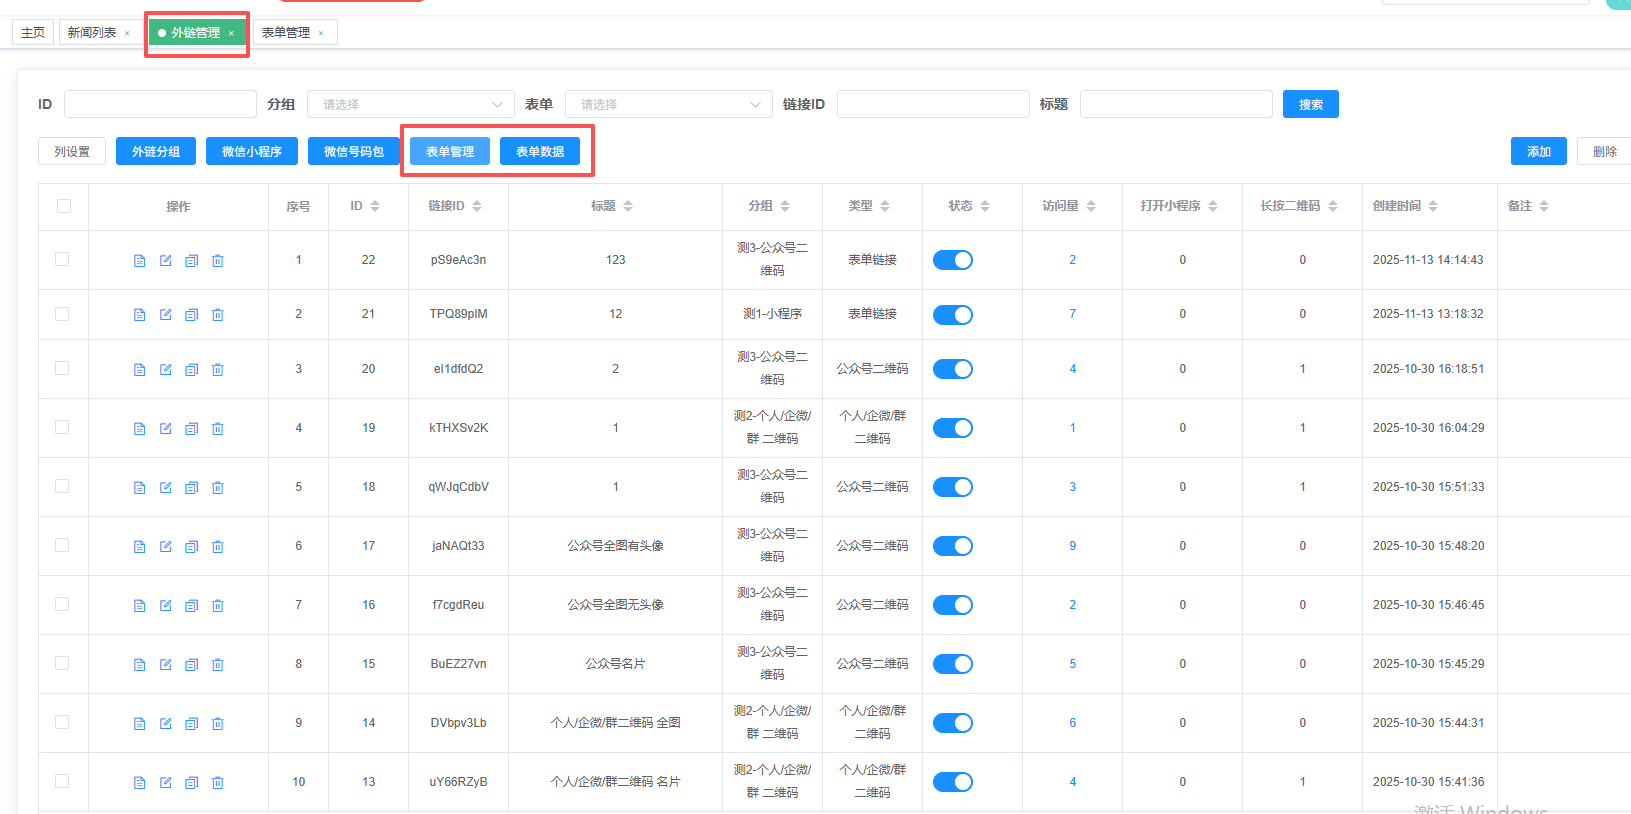1631x814 pixels.
Task: Click into the 链接ID input field
Action: tap(932, 104)
